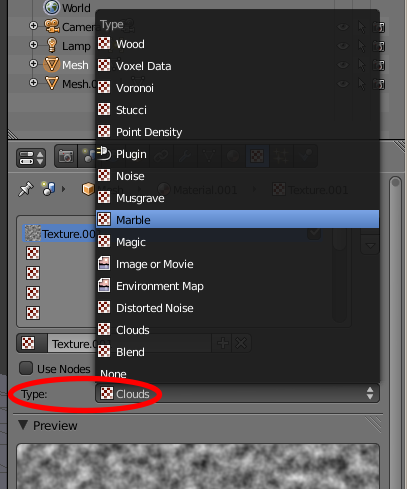Click the World label in outliner

76,8
